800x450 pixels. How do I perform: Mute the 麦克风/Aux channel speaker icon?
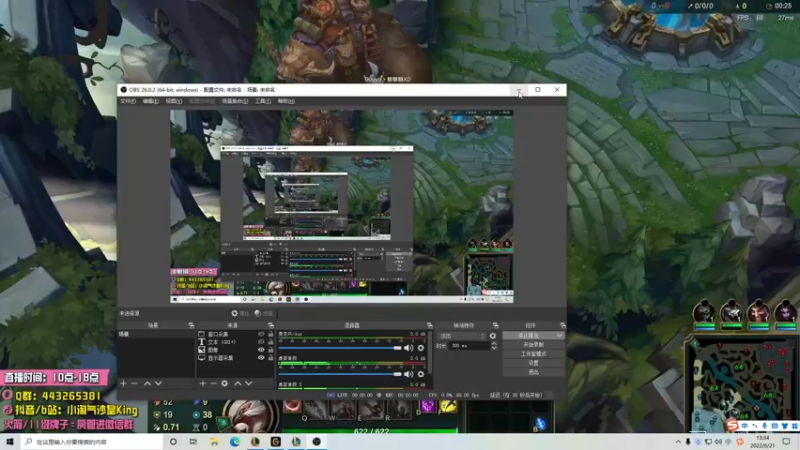pos(408,348)
